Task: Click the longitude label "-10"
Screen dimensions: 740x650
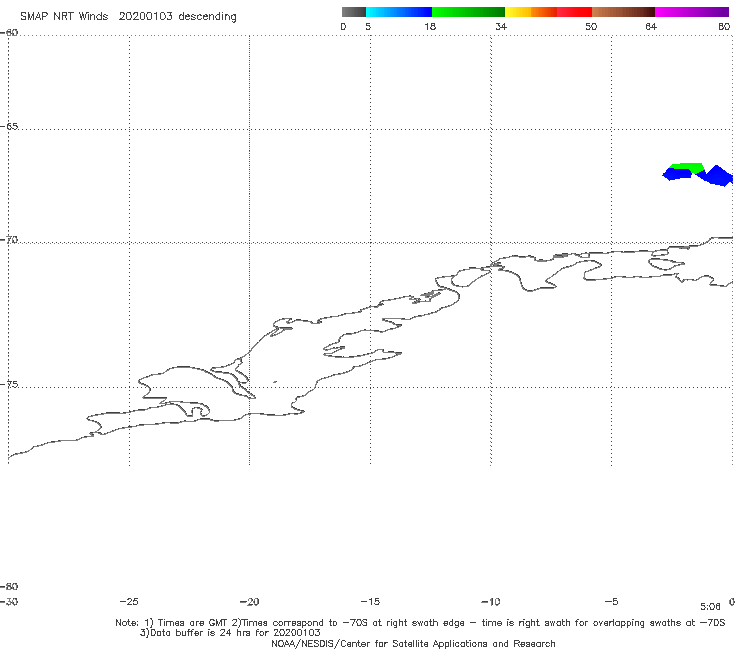Action: (491, 602)
